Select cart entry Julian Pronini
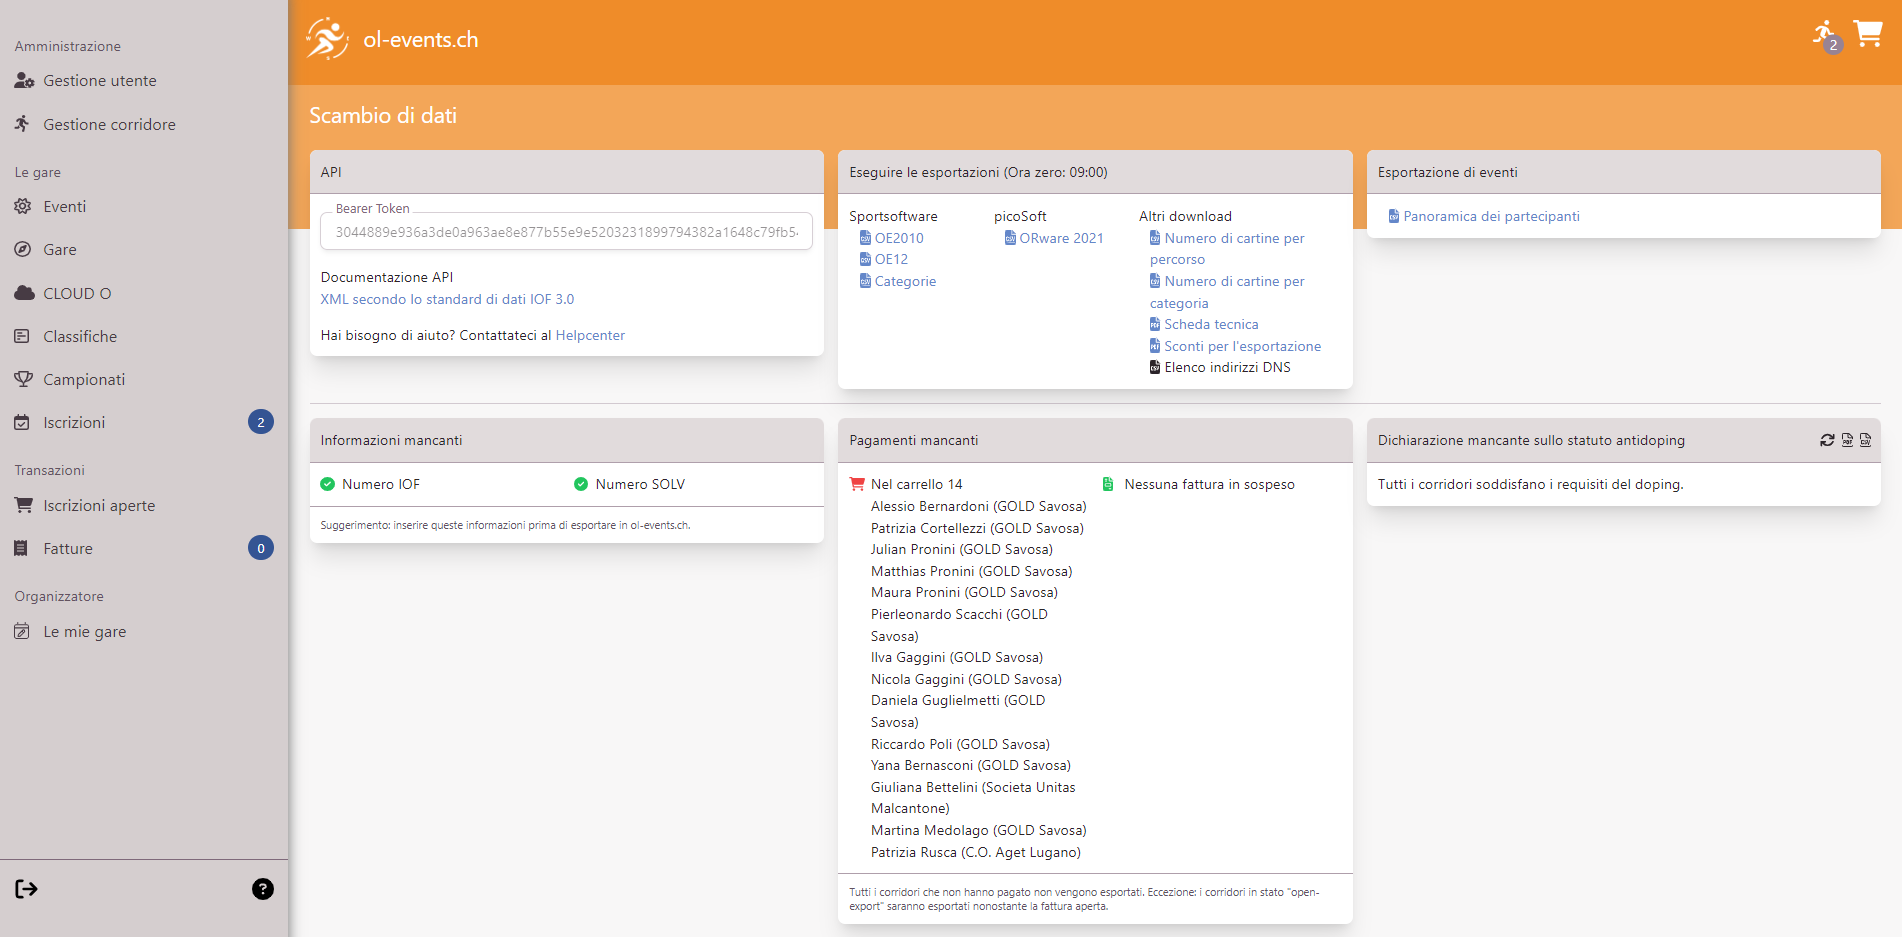 961,549
